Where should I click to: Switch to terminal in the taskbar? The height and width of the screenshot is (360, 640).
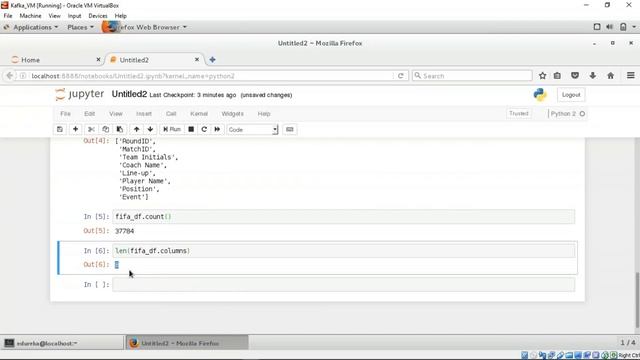[62, 343]
